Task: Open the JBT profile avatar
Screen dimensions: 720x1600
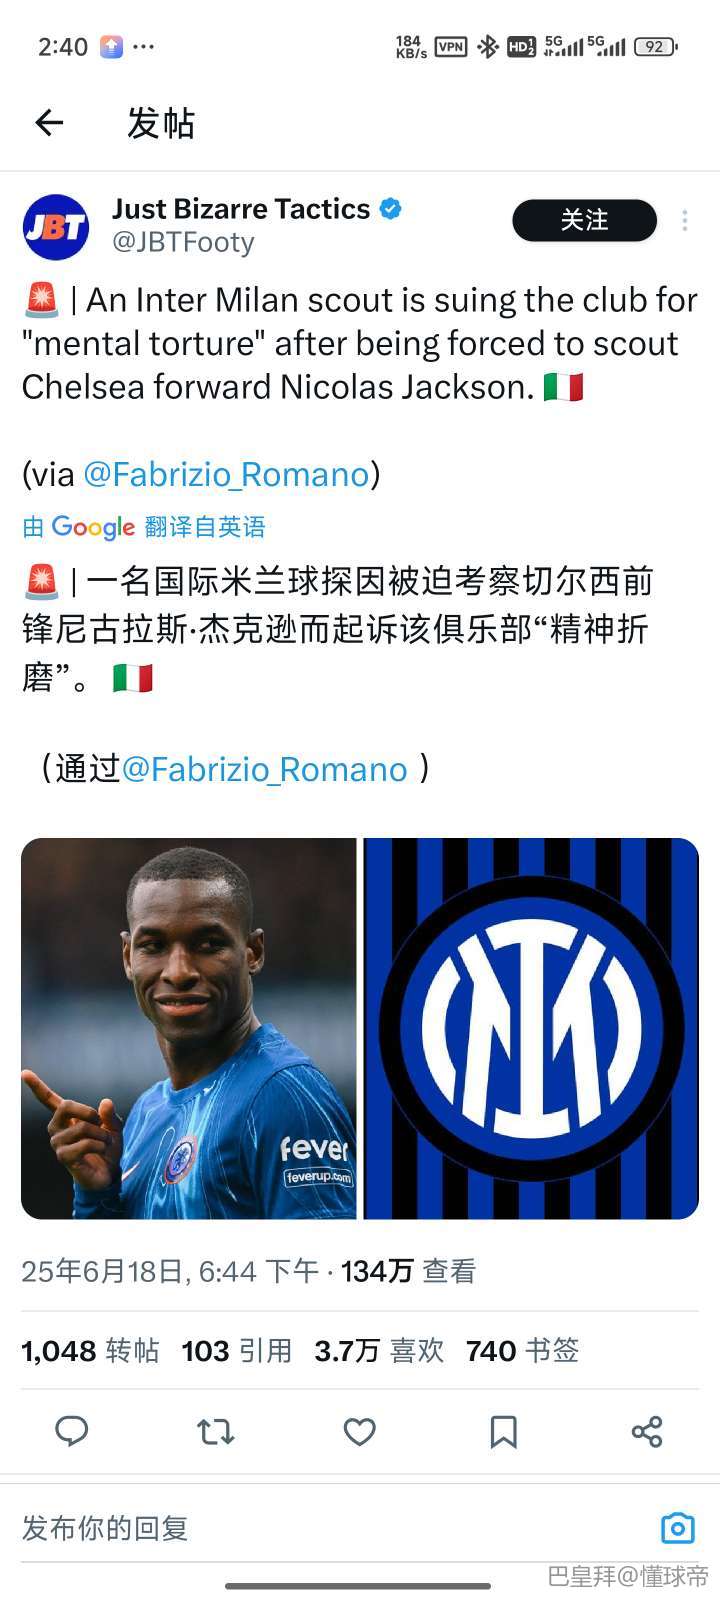Action: click(56, 227)
